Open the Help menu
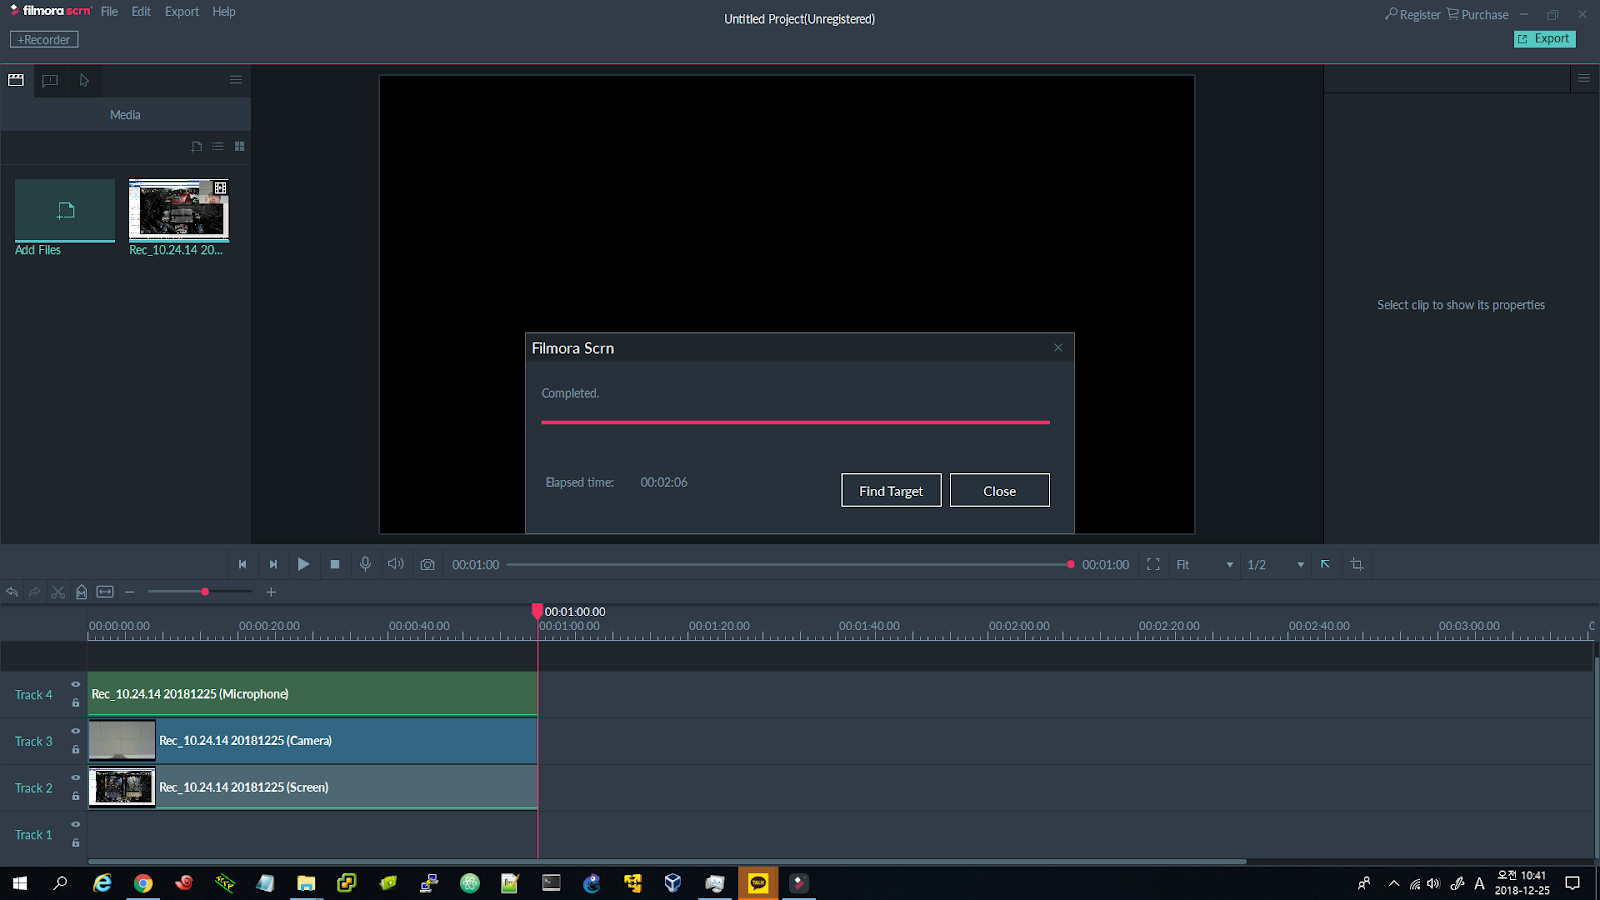 (x=224, y=12)
